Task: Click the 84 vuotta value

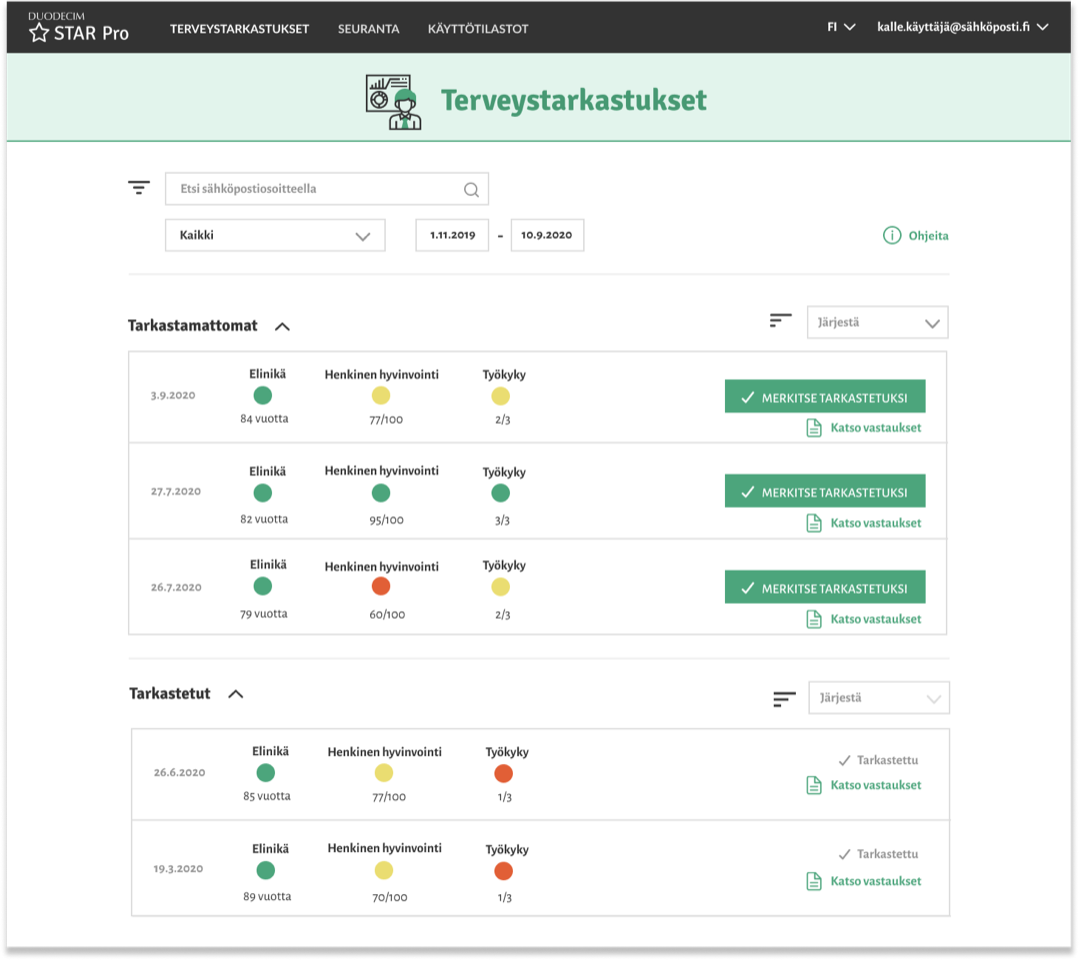Action: (x=264, y=419)
